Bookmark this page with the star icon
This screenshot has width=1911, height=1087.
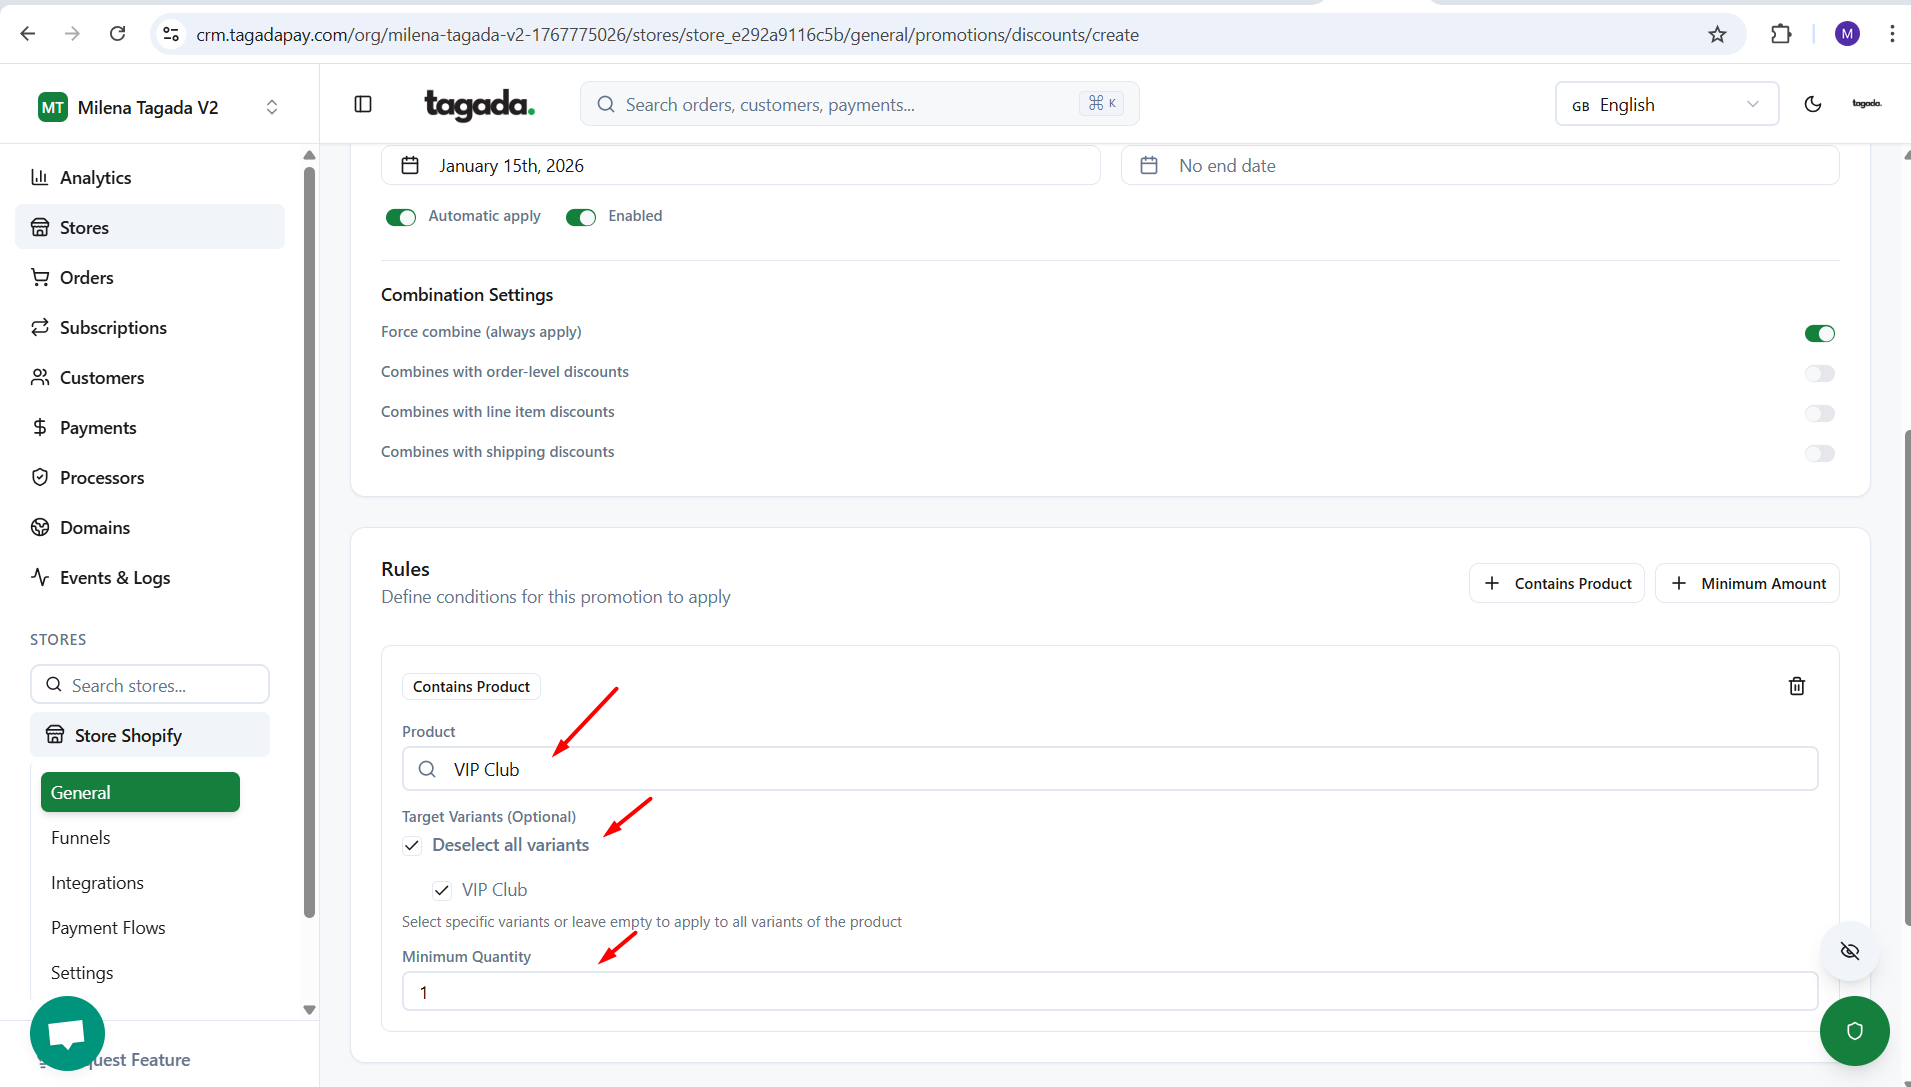click(x=1717, y=34)
